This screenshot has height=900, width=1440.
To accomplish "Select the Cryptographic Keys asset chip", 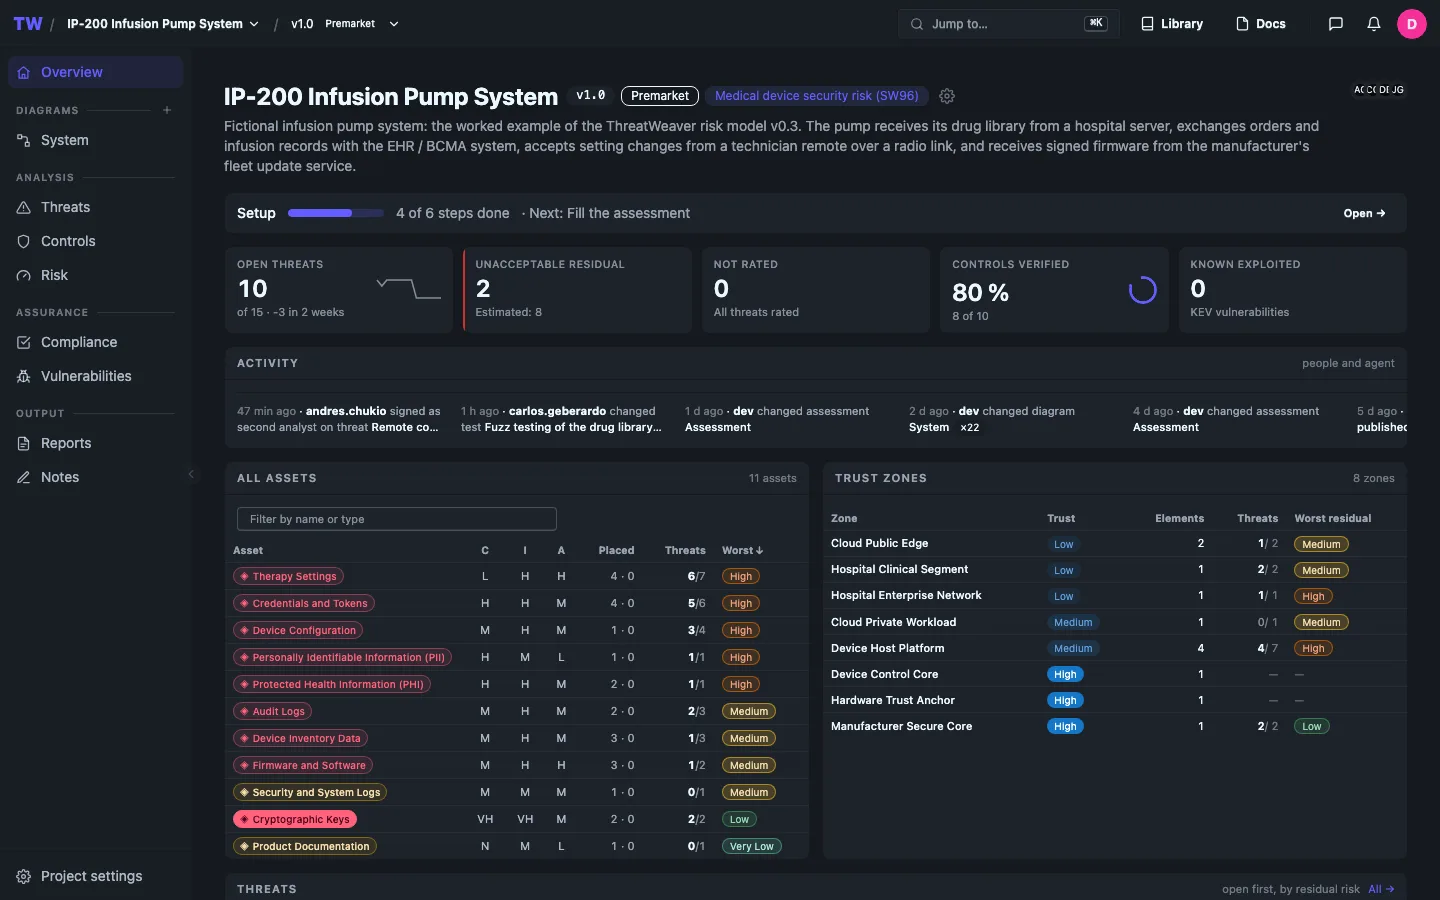I will [x=295, y=819].
